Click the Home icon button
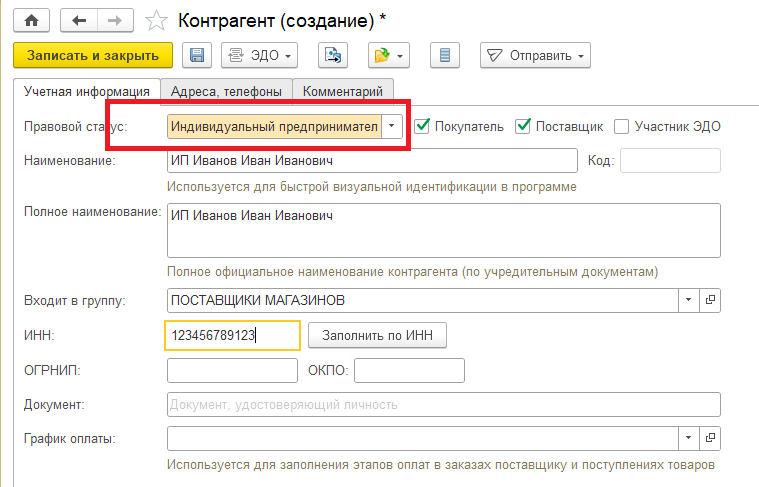Viewport: 759px width, 487px height. tap(32, 20)
